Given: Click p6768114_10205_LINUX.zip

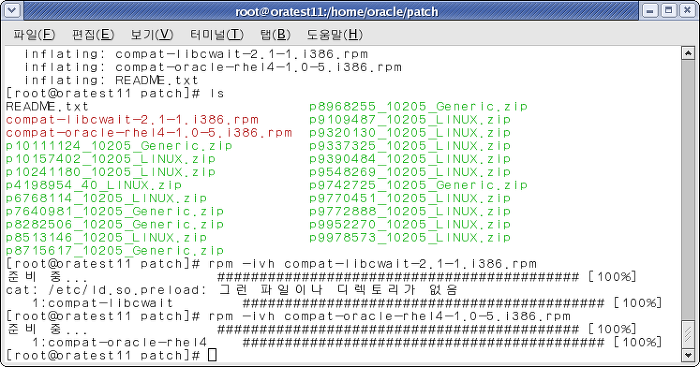Looking at the screenshot, I should (x=106, y=198).
